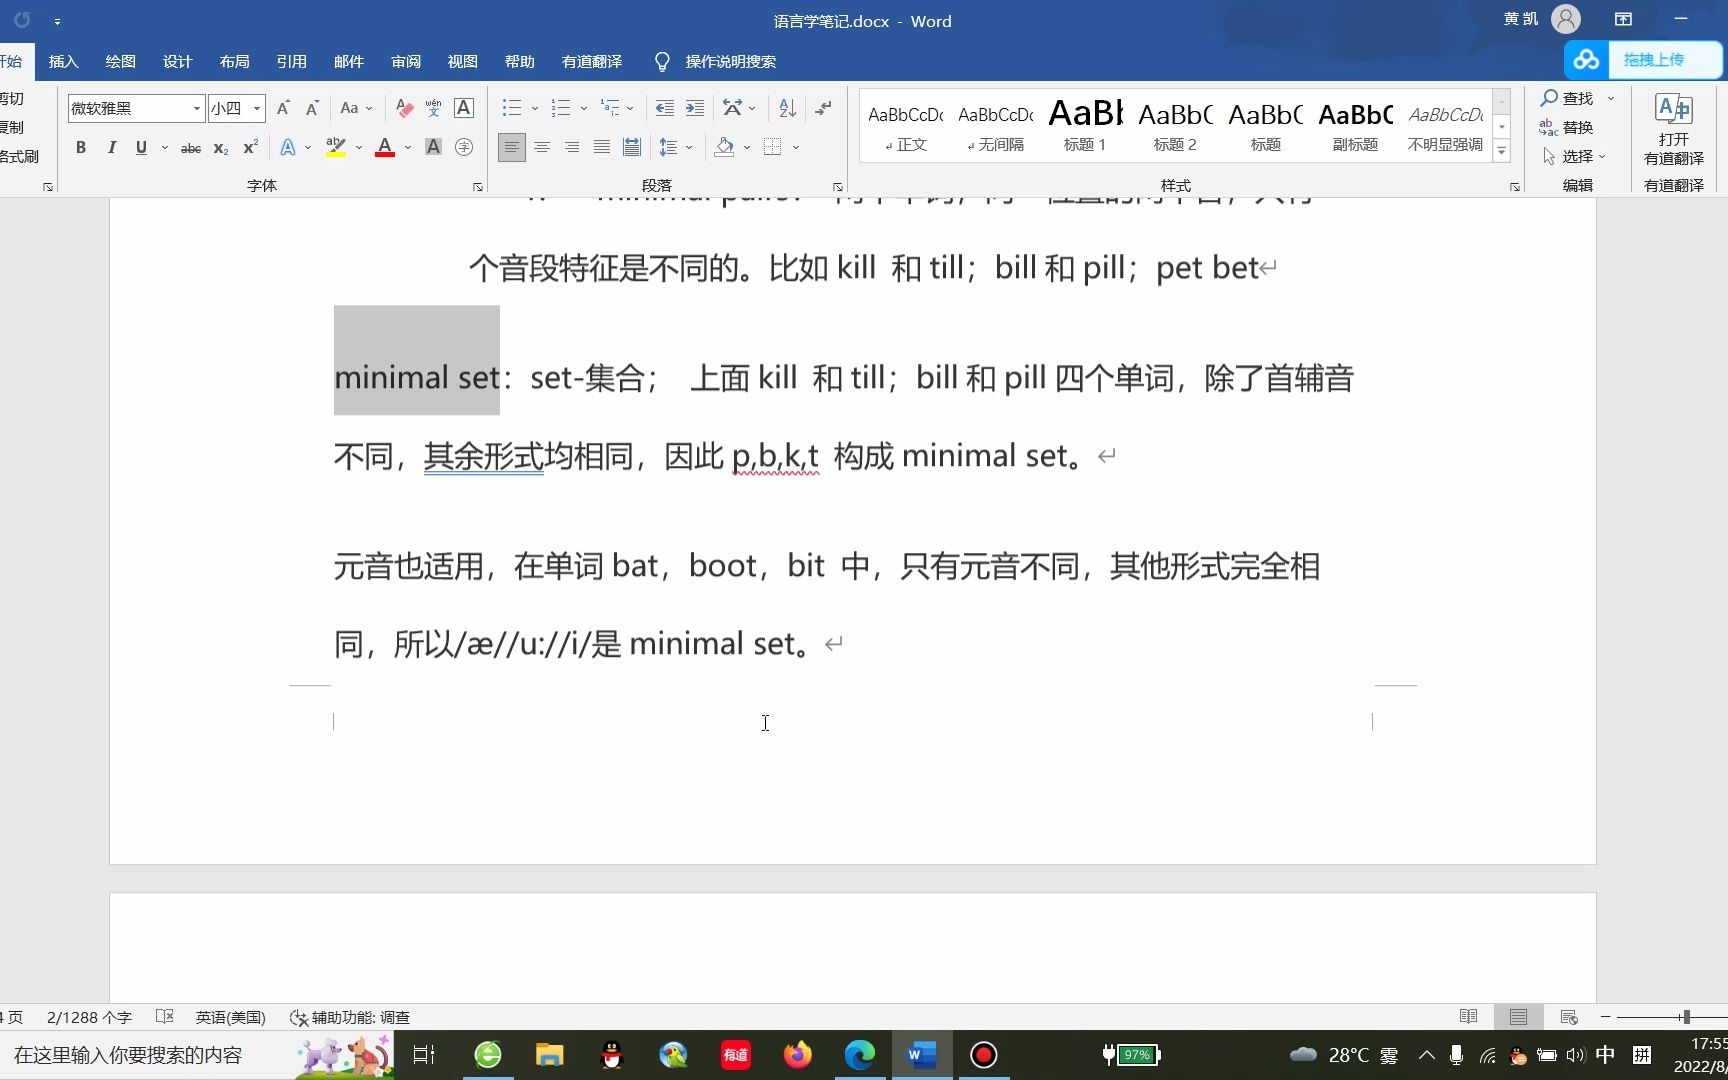
Task: Expand the font color dropdown arrow
Action: click(408, 148)
